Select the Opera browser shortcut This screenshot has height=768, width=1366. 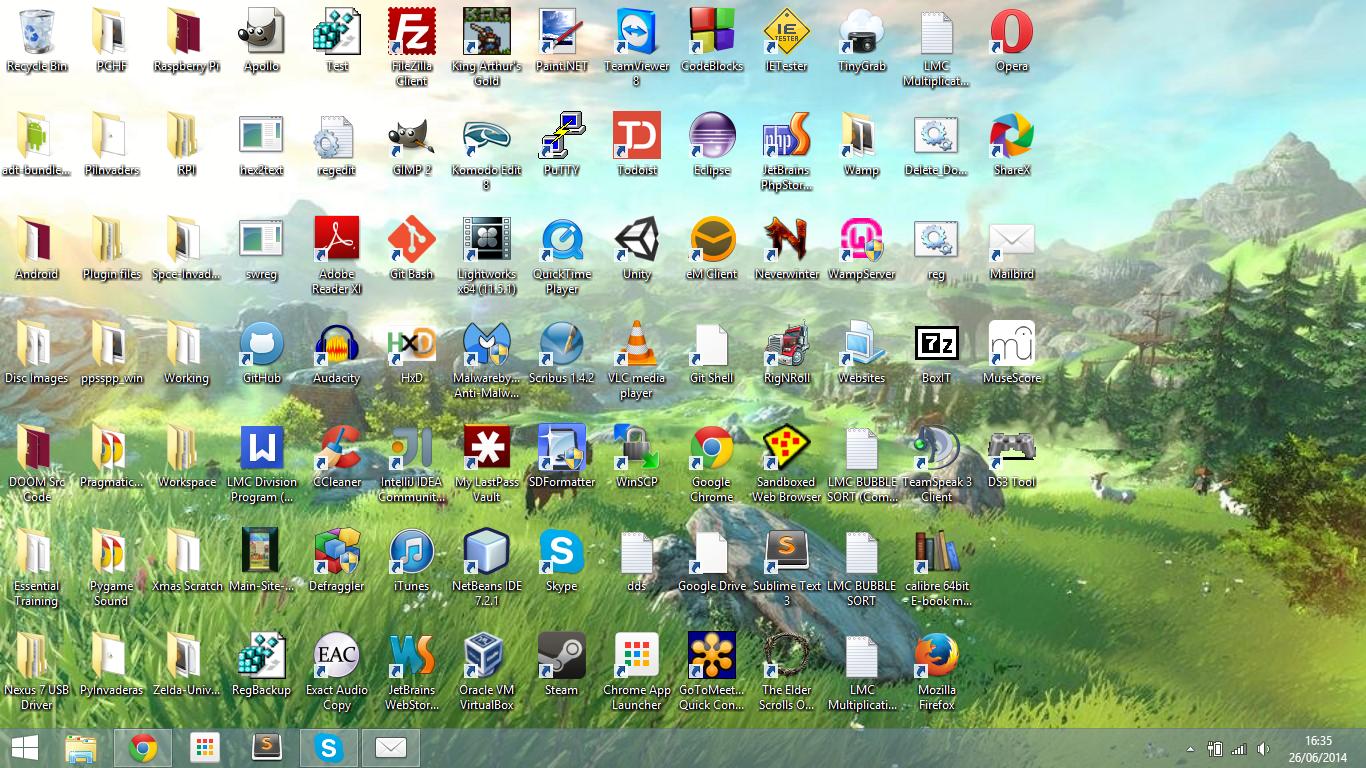(x=1011, y=40)
